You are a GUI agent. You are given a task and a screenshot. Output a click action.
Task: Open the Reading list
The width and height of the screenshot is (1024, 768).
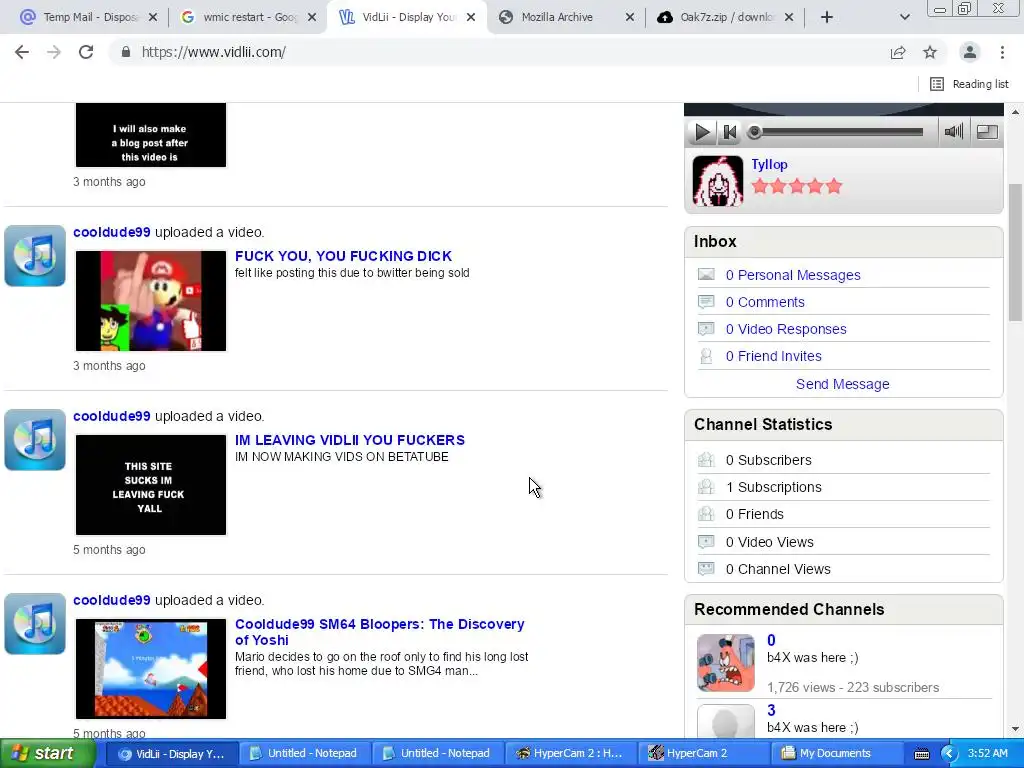(x=970, y=84)
